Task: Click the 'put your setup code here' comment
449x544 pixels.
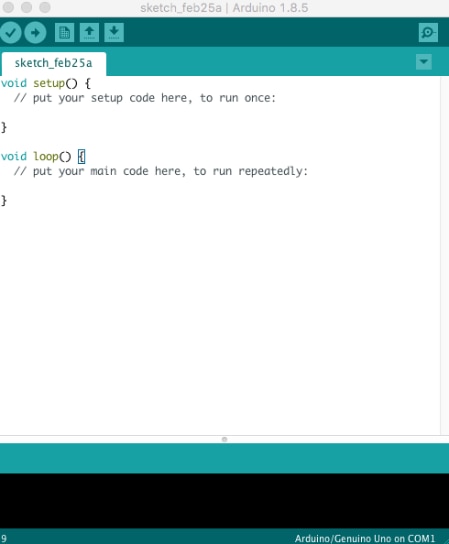Action: click(145, 98)
